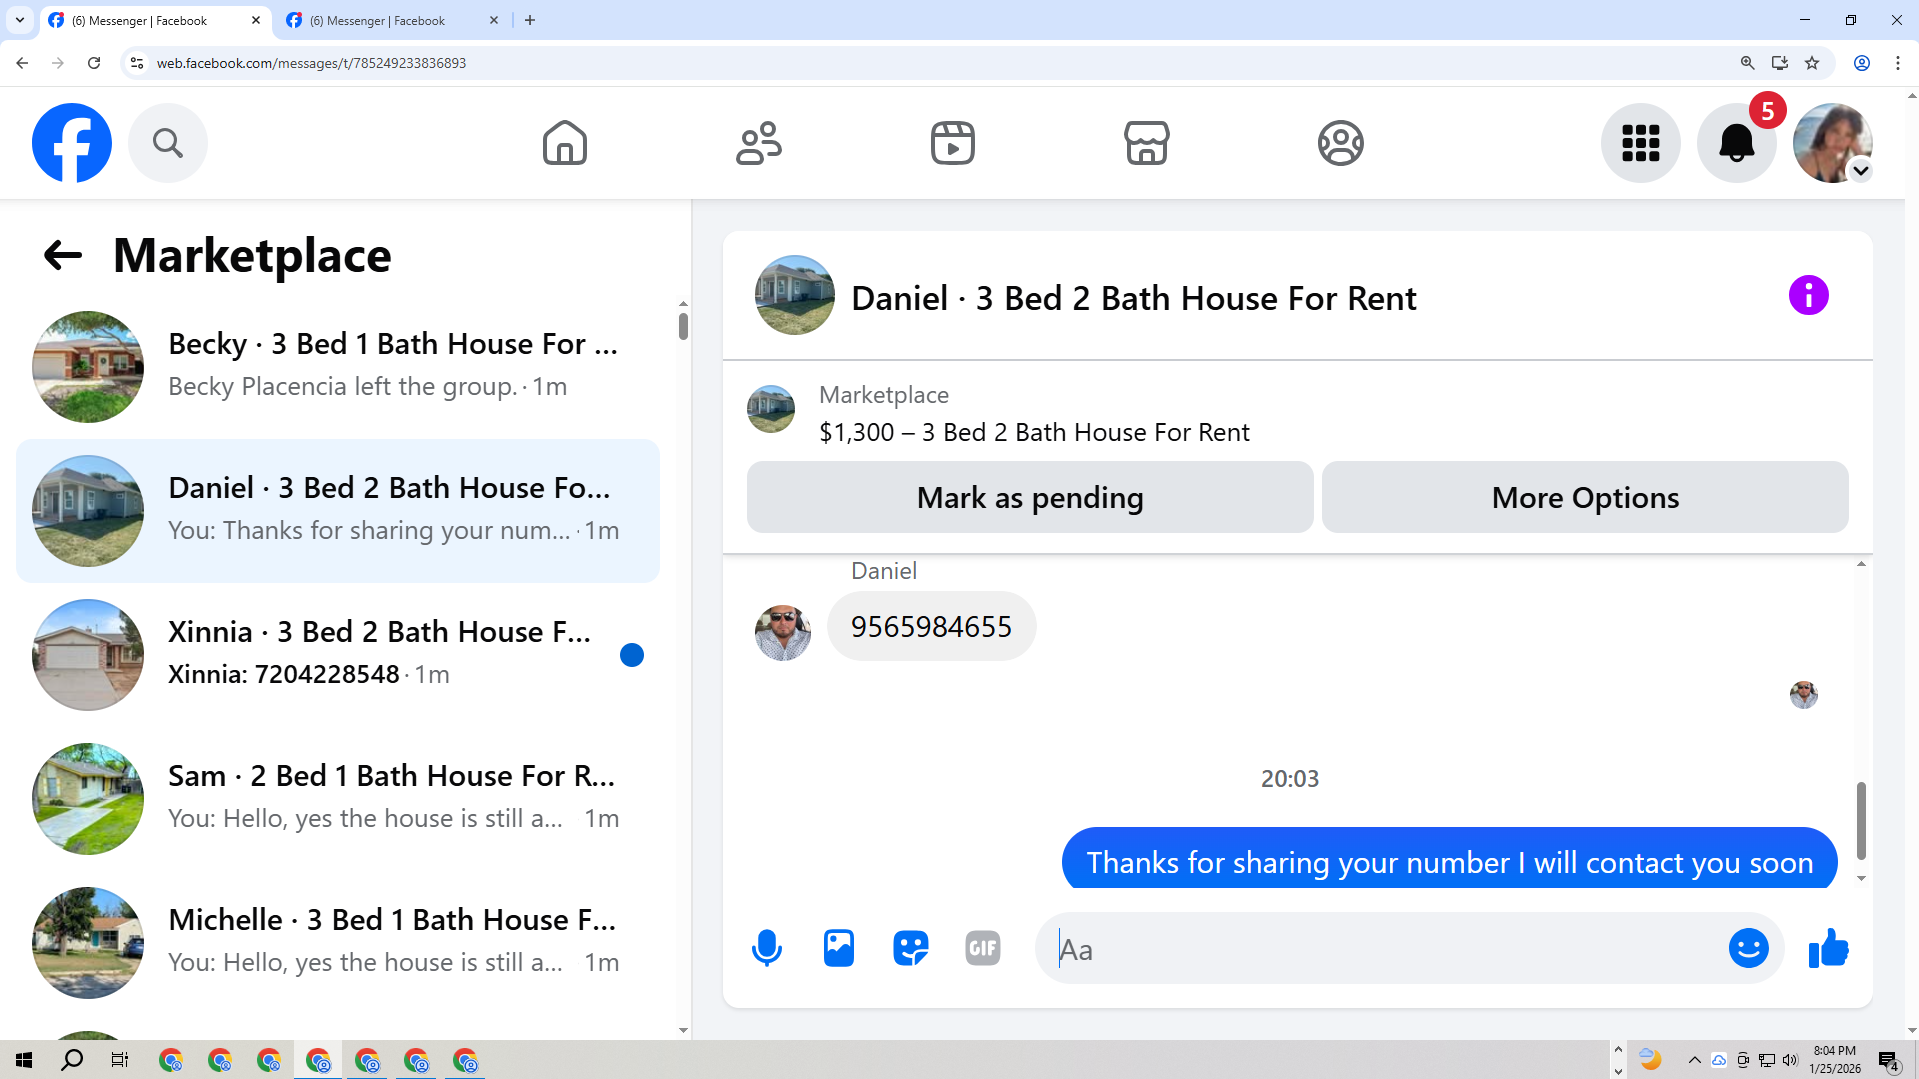Bookmark this page with the star
This screenshot has width=1919, height=1079.
[x=1812, y=63]
